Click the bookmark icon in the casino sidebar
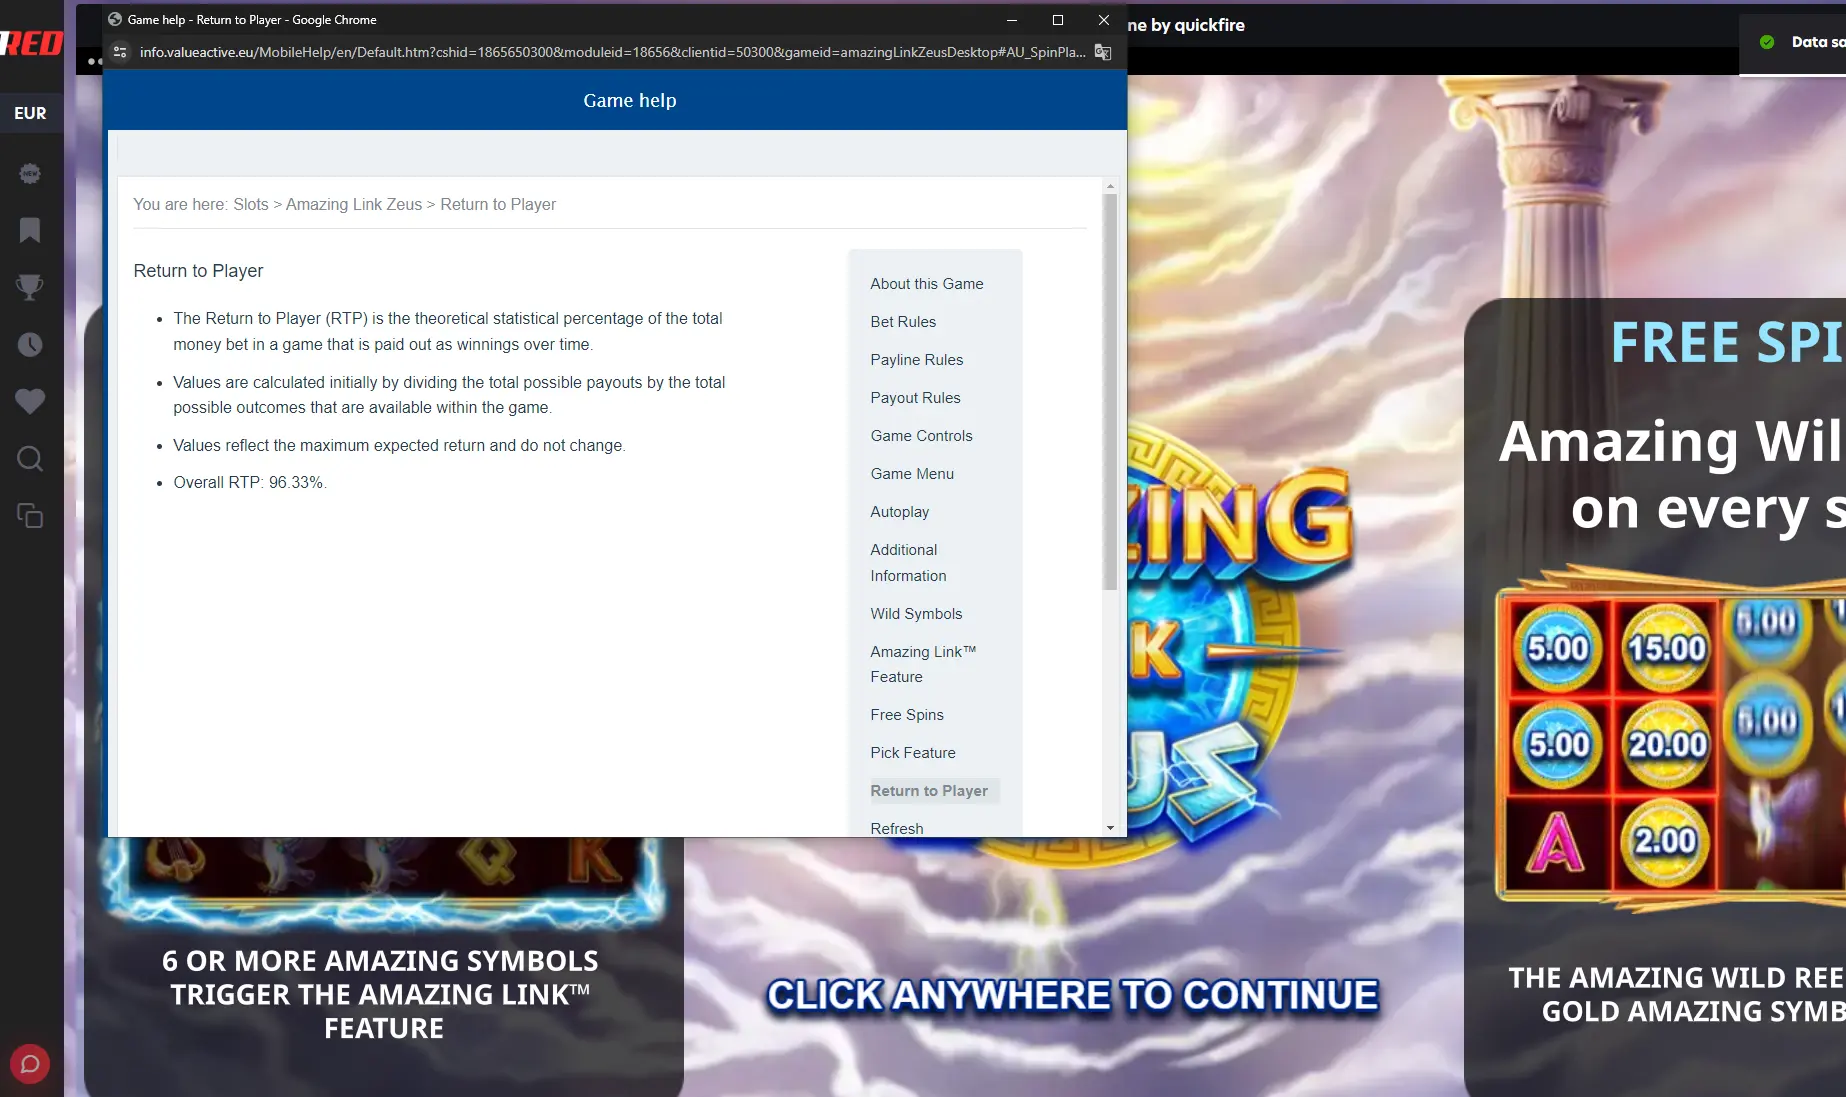 click(30, 230)
